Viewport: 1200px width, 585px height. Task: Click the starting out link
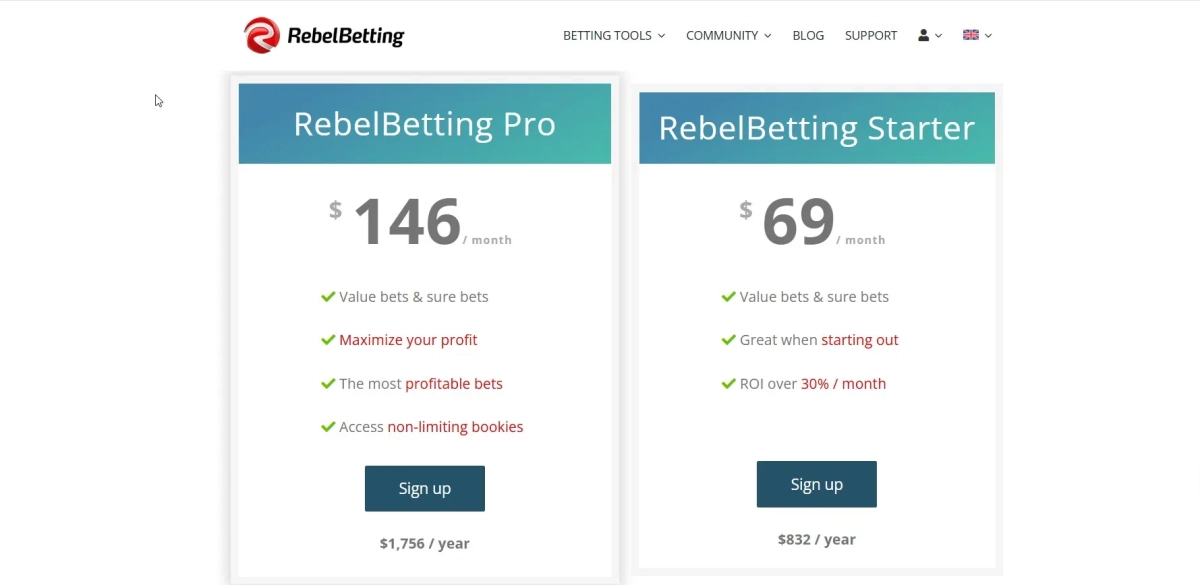coord(859,339)
